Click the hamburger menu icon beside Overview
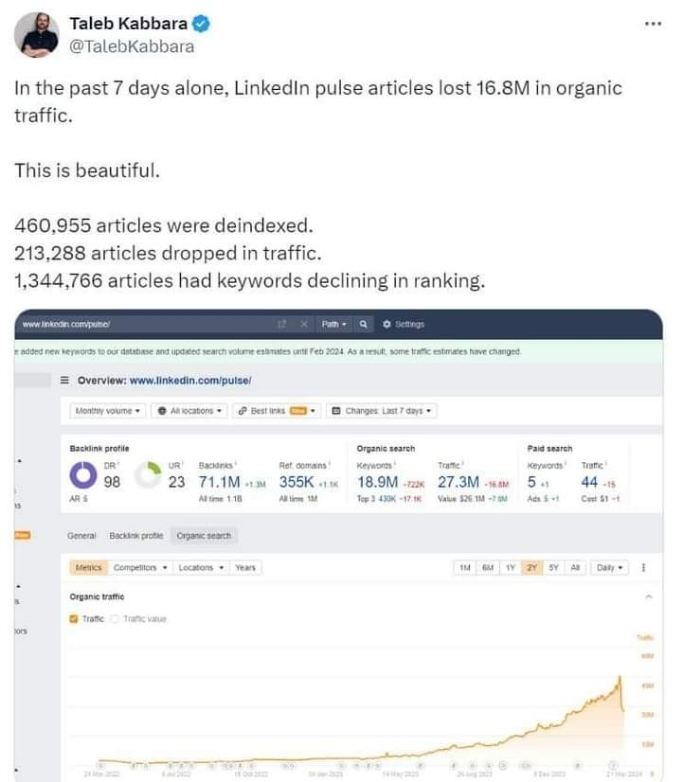This screenshot has height=782, width=682. [x=64, y=381]
